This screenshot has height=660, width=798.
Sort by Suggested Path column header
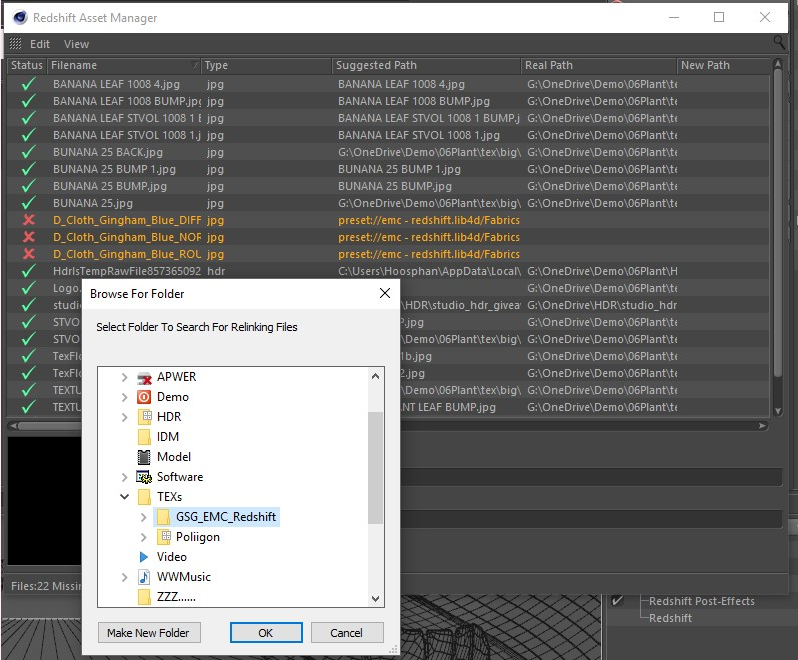[426, 65]
